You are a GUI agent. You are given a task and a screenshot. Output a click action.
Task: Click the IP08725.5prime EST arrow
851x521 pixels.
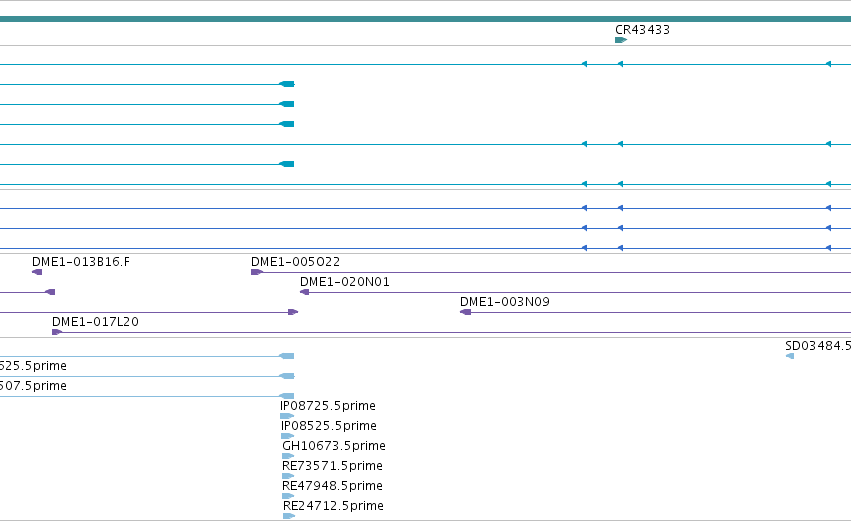pyautogui.click(x=287, y=416)
